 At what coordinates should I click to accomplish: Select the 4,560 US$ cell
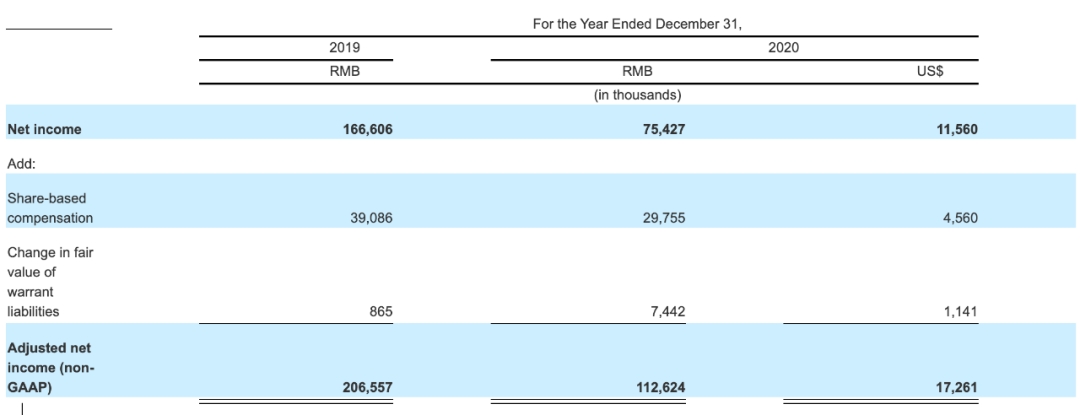[957, 217]
